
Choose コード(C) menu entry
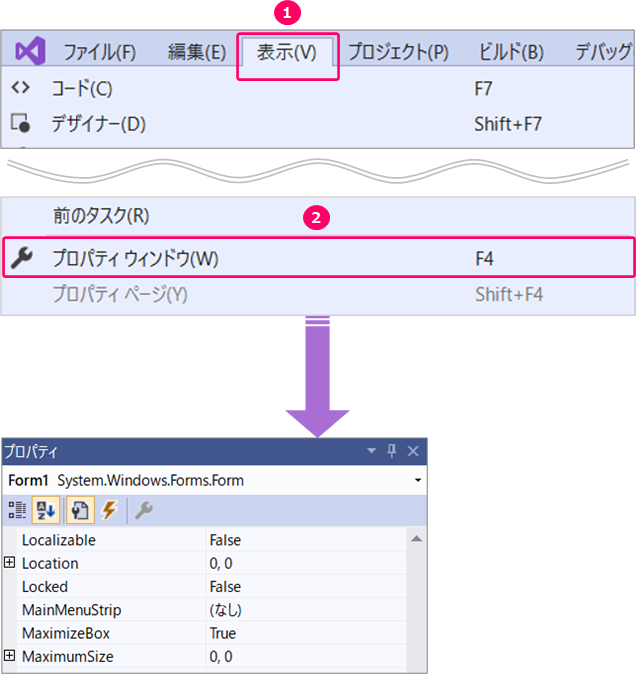click(x=318, y=89)
